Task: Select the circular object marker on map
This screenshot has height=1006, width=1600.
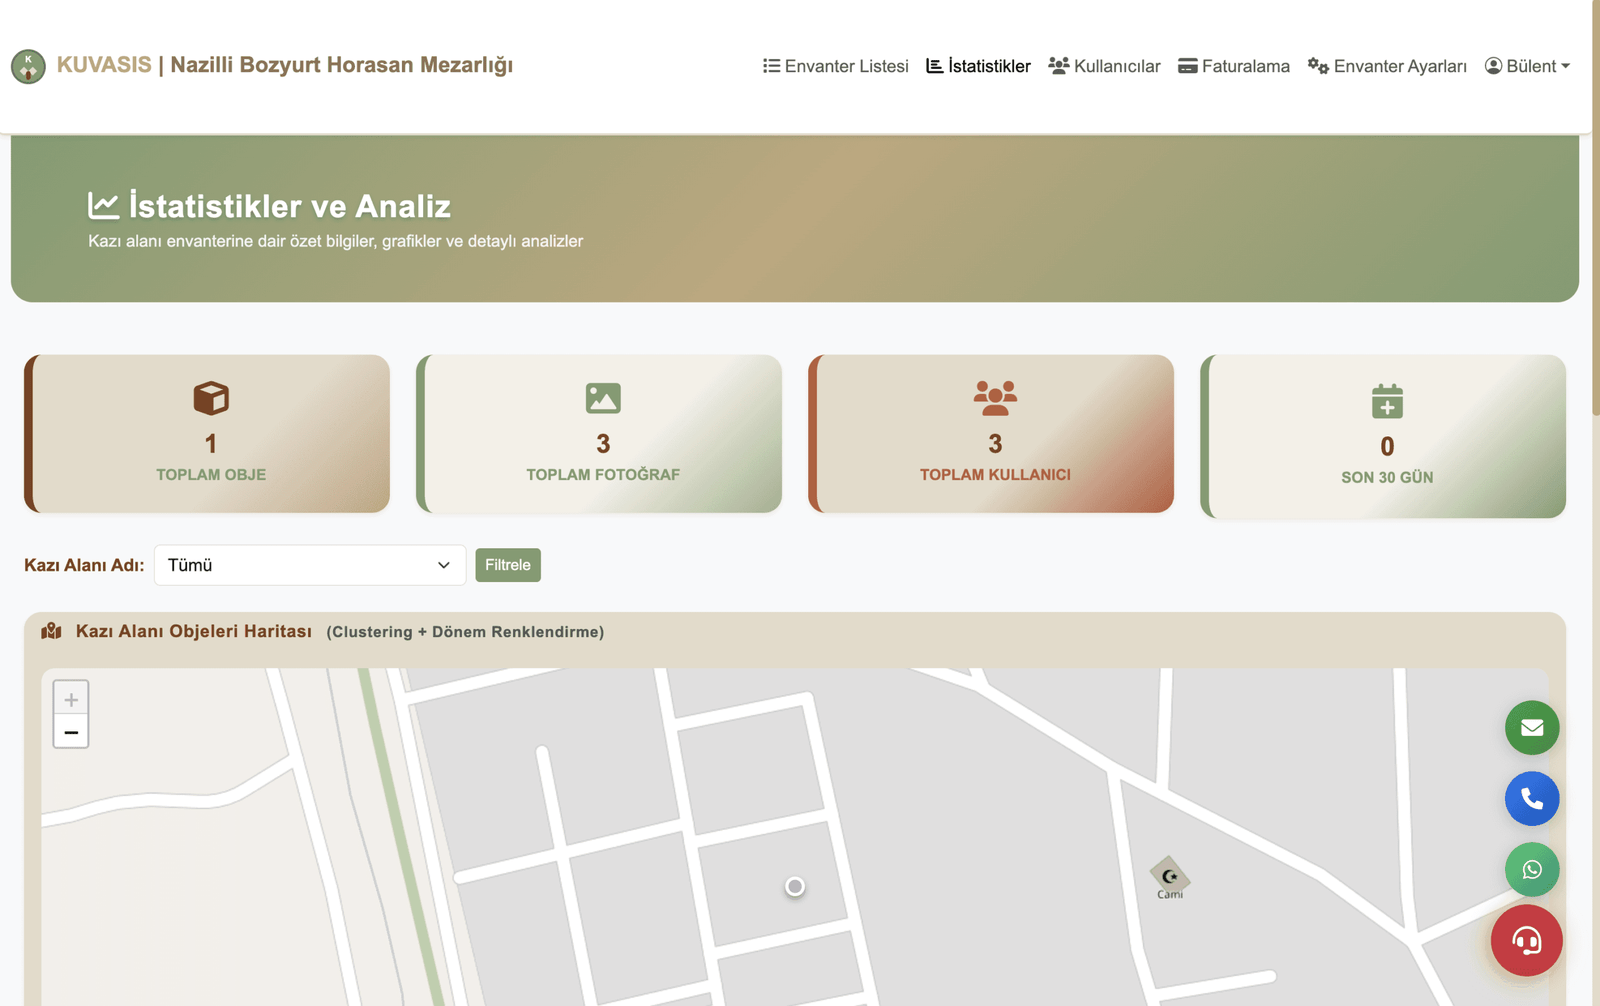Action: 795,887
